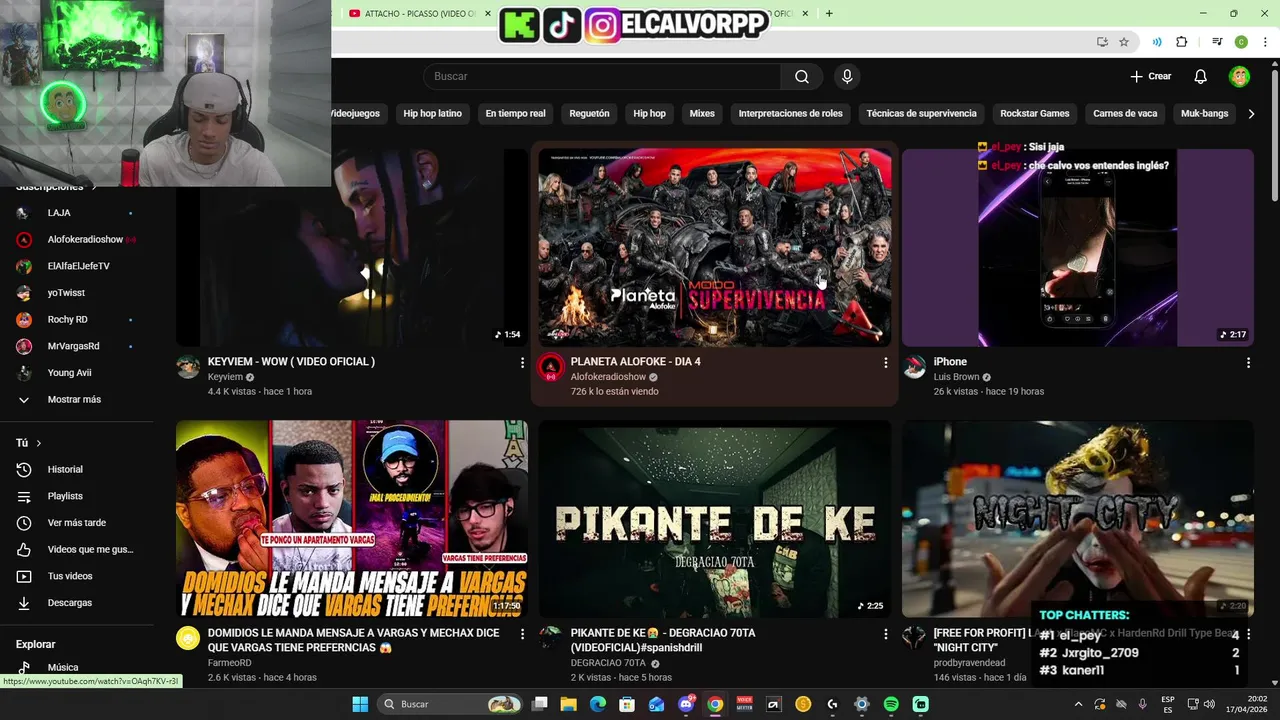Select the Rockstar Games chip
The width and height of the screenshot is (1280, 720).
(x=1034, y=114)
